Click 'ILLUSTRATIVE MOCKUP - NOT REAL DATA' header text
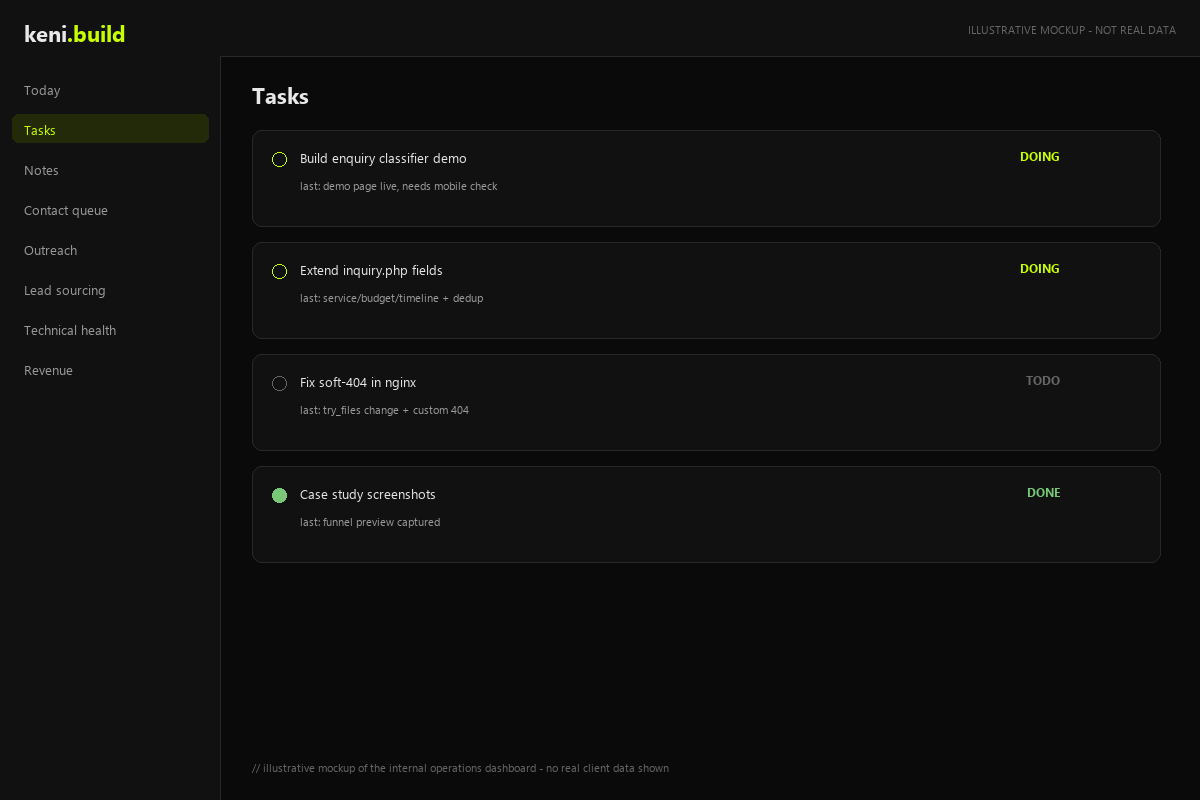The width and height of the screenshot is (1200, 800). pyautogui.click(x=1072, y=30)
